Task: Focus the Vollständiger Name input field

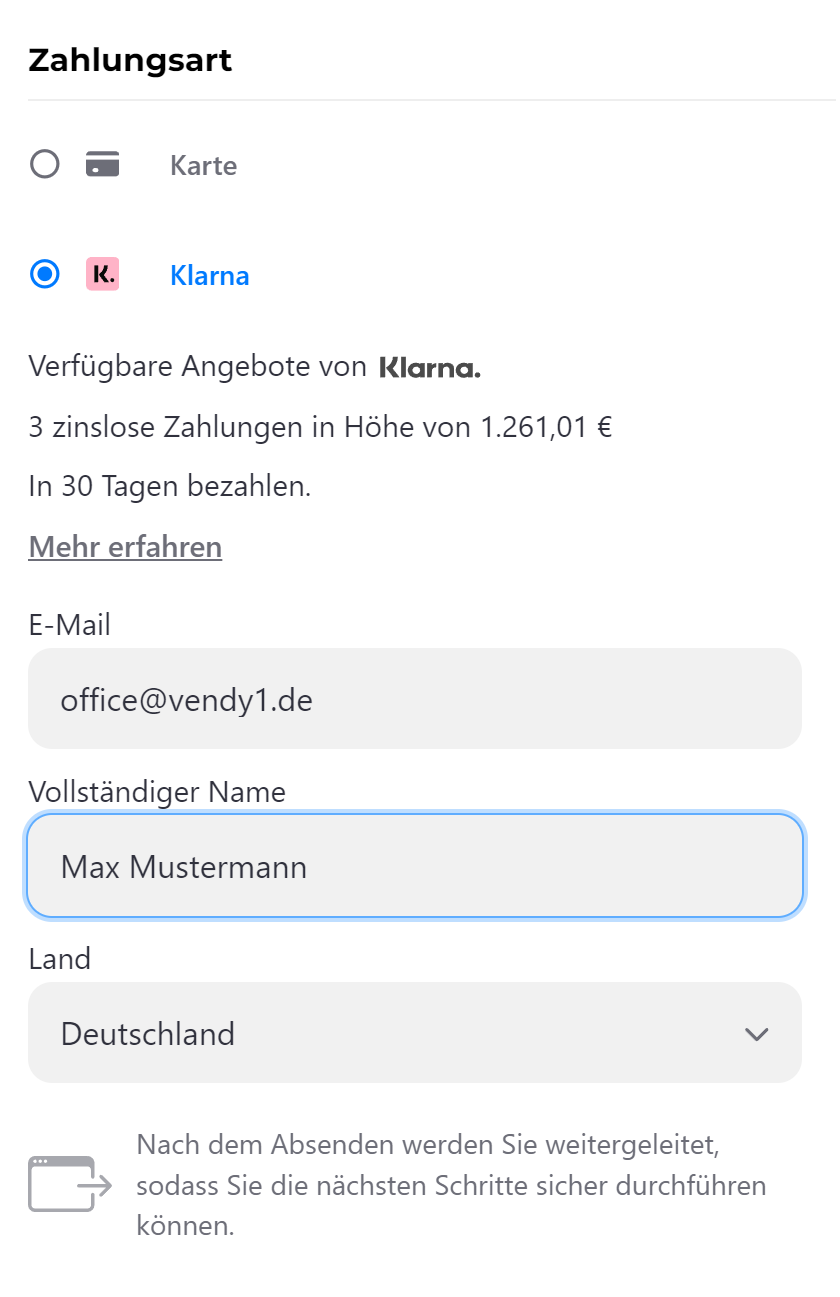Action: pos(415,866)
